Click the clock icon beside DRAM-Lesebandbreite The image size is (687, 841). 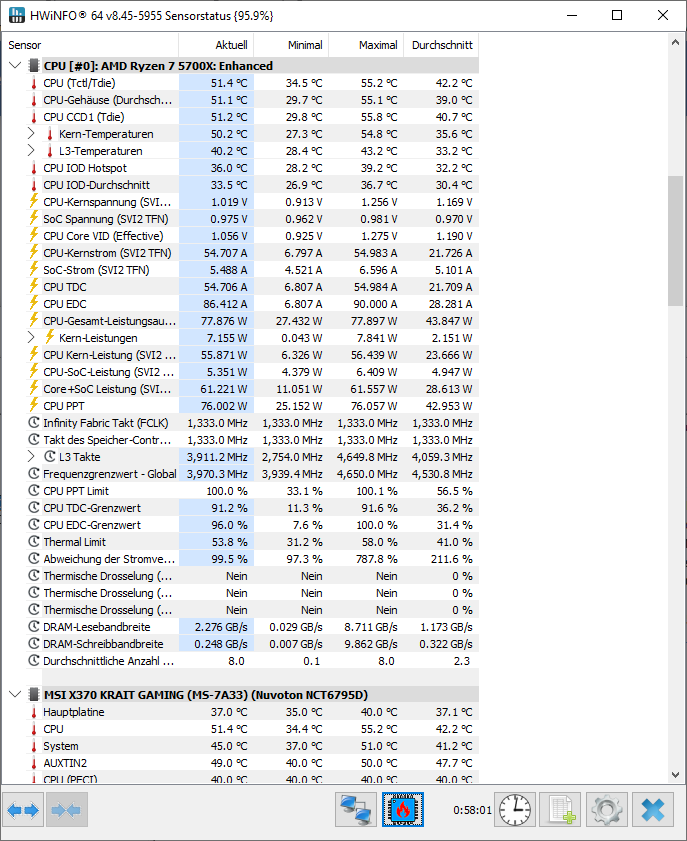pos(34,627)
